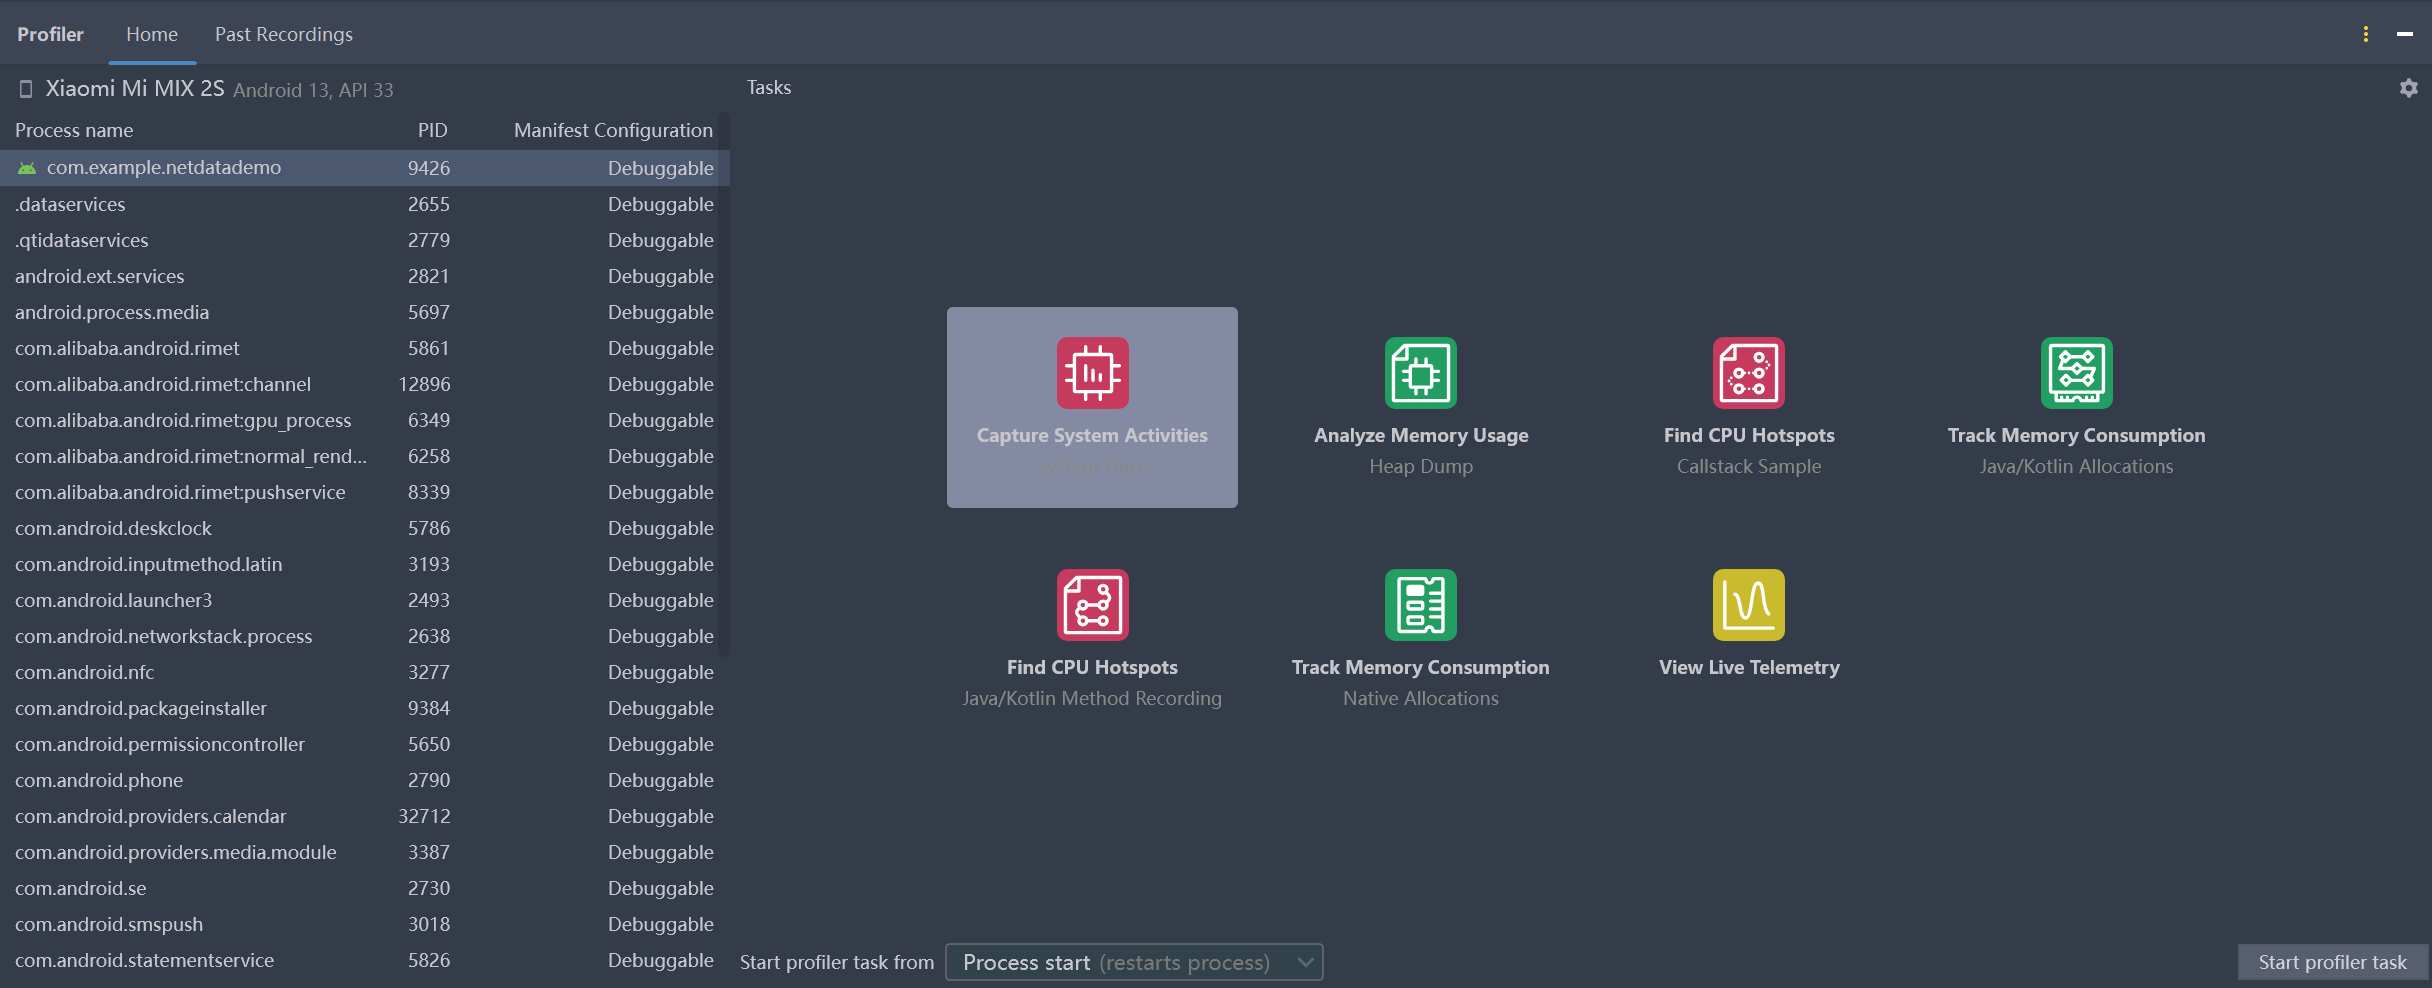Open the Process start dropdown
The image size is (2432, 988).
(x=1133, y=962)
